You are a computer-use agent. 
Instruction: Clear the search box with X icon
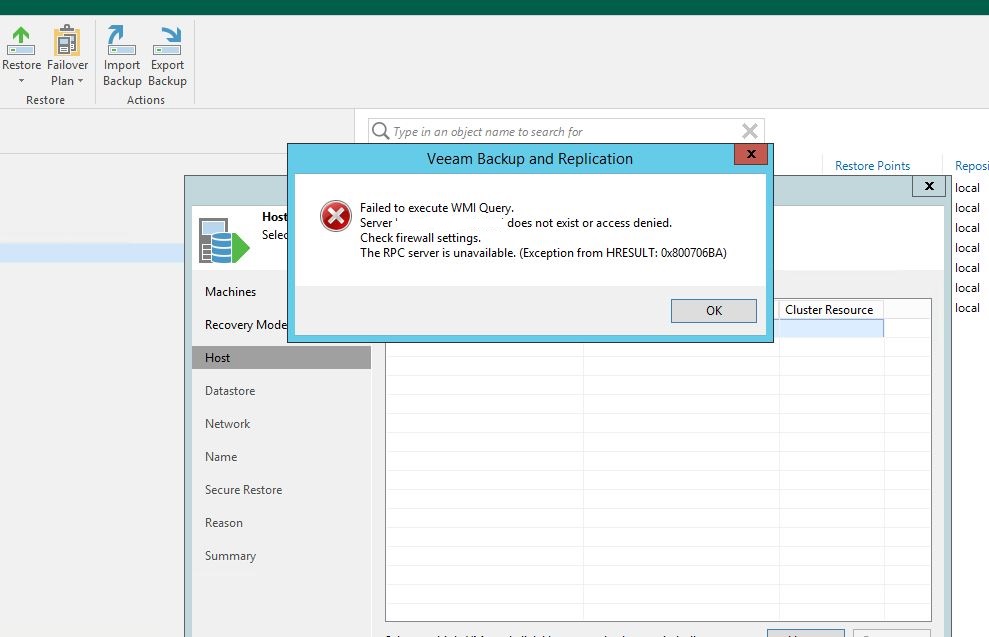point(749,131)
